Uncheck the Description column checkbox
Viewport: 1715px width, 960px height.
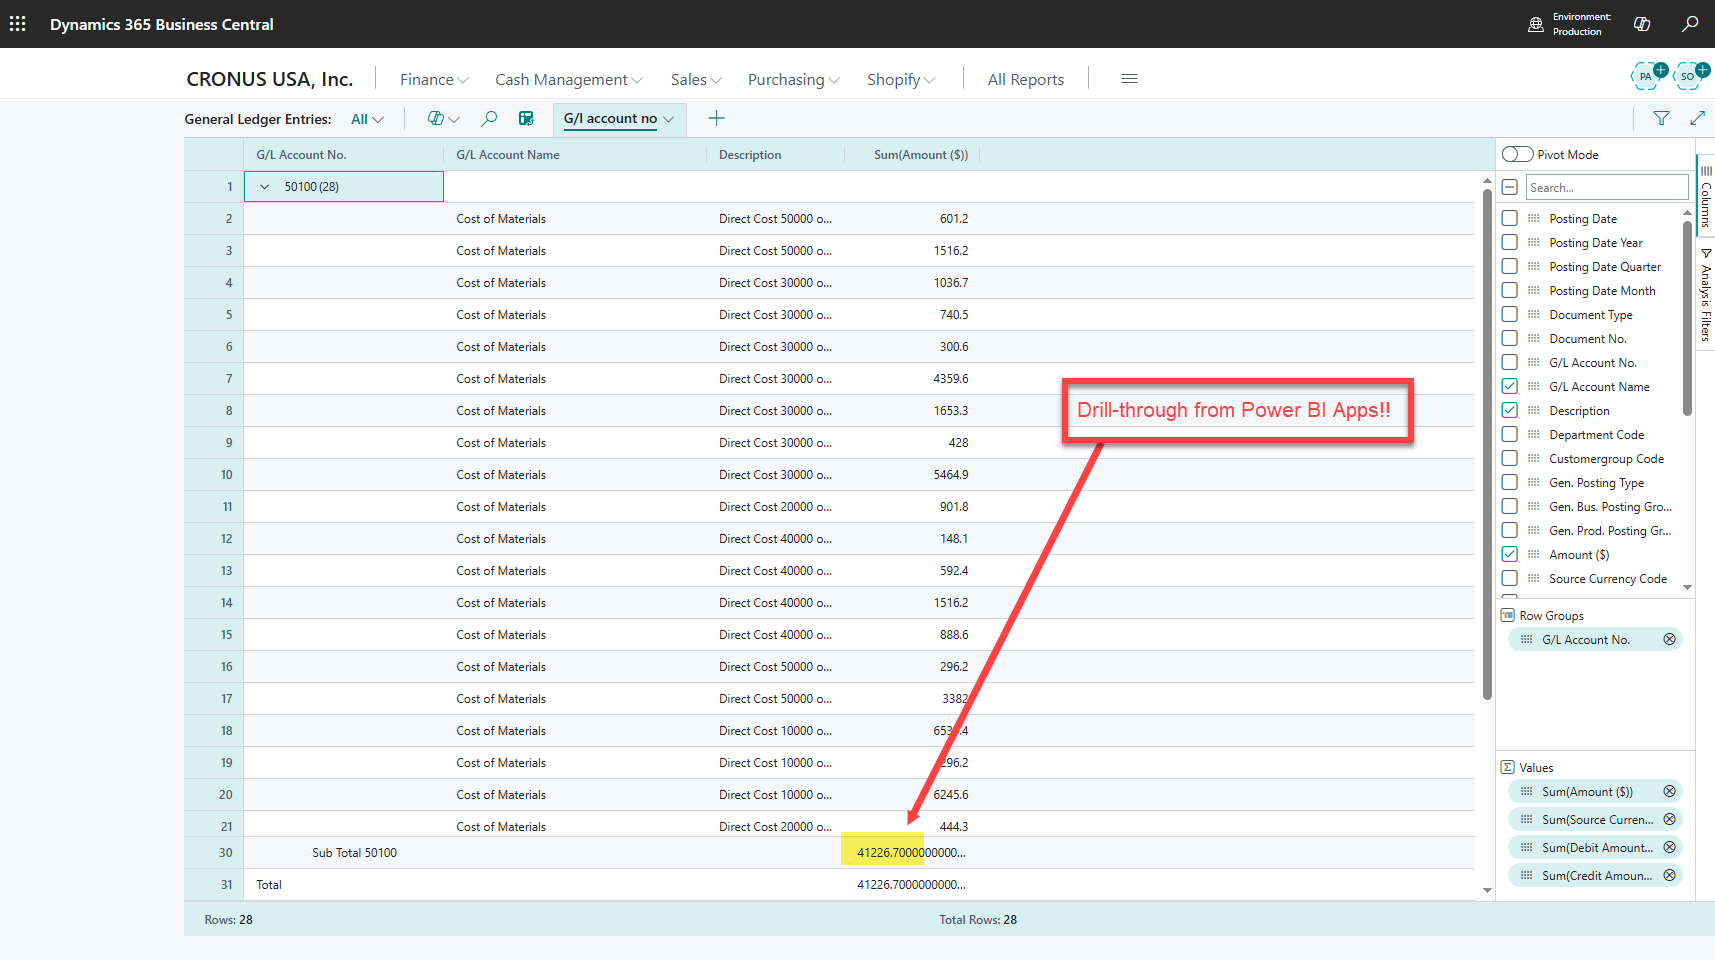tap(1510, 410)
